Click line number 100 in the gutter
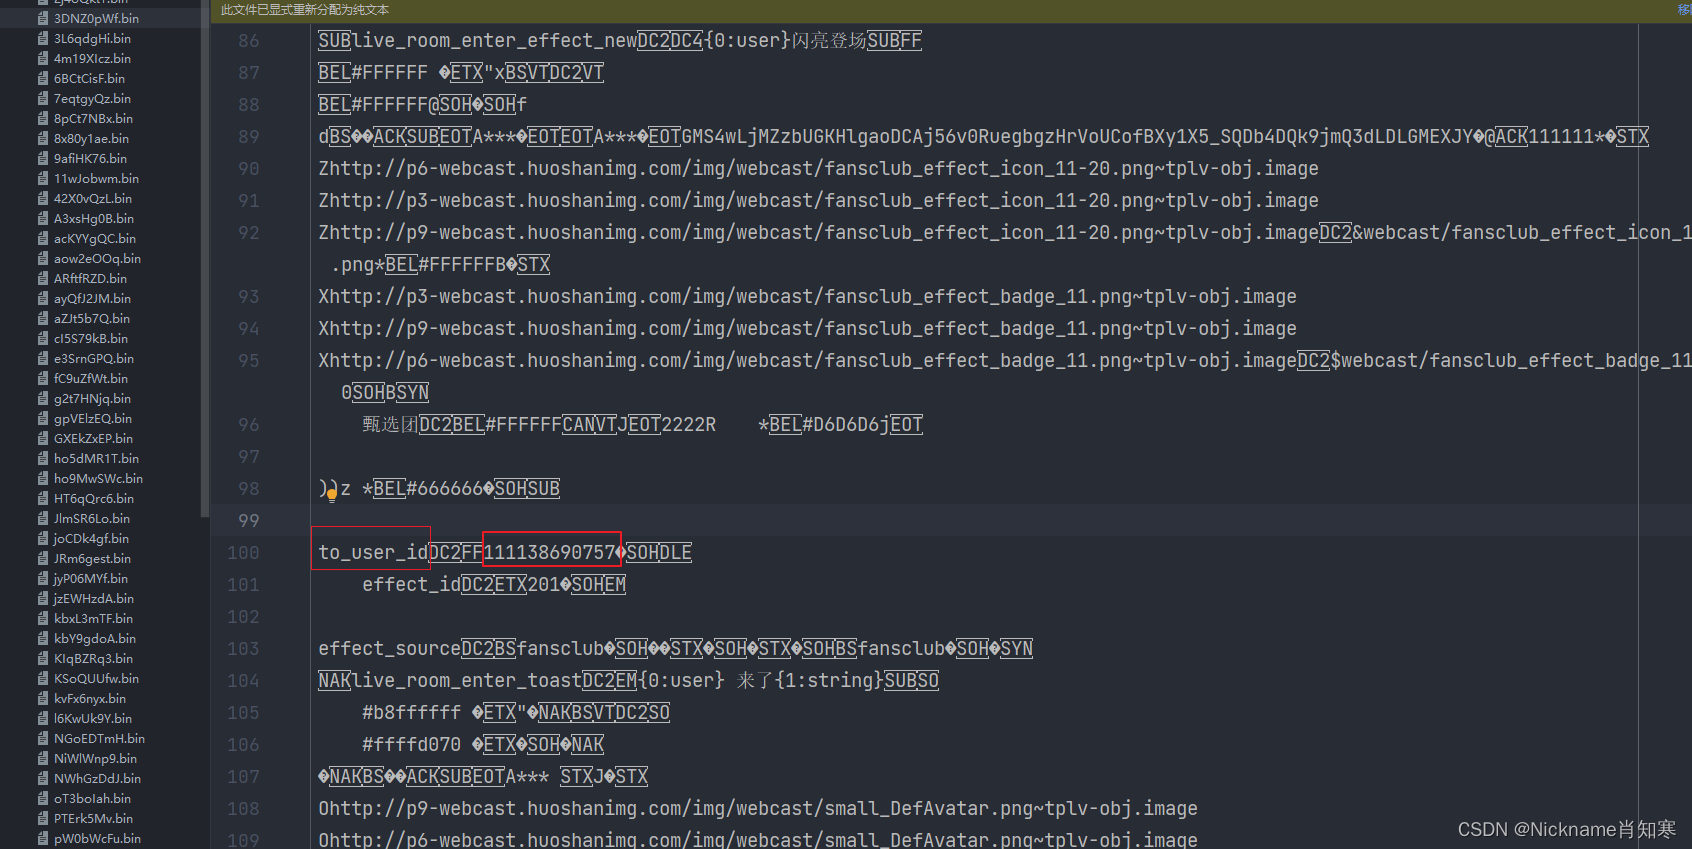The height and width of the screenshot is (849, 1692). click(x=244, y=553)
